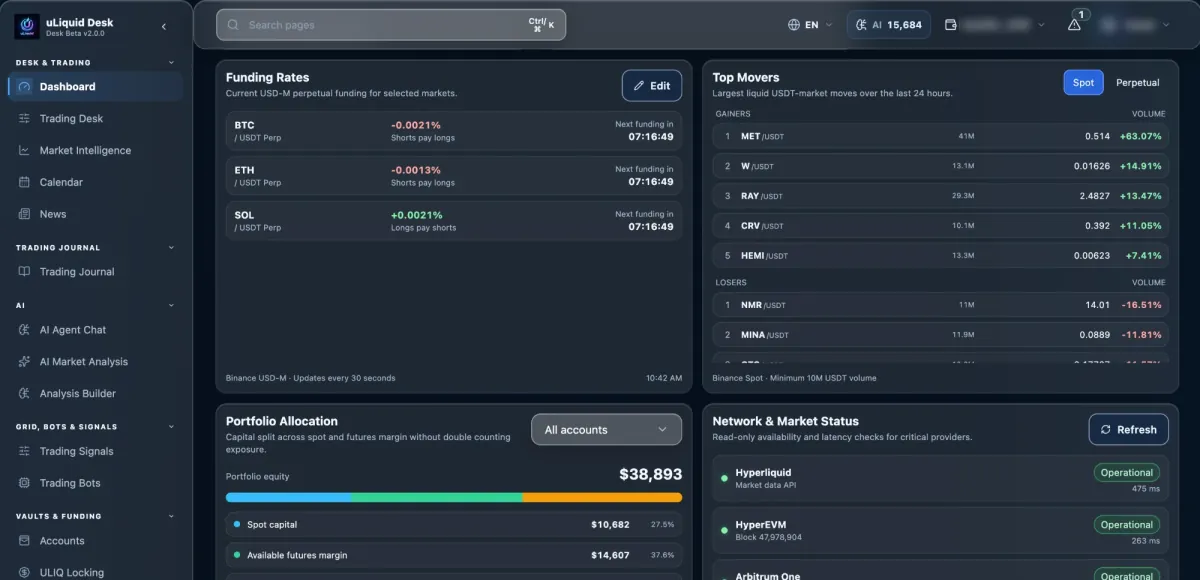
Task: Click the Analysis Builder icon
Action: tap(24, 394)
